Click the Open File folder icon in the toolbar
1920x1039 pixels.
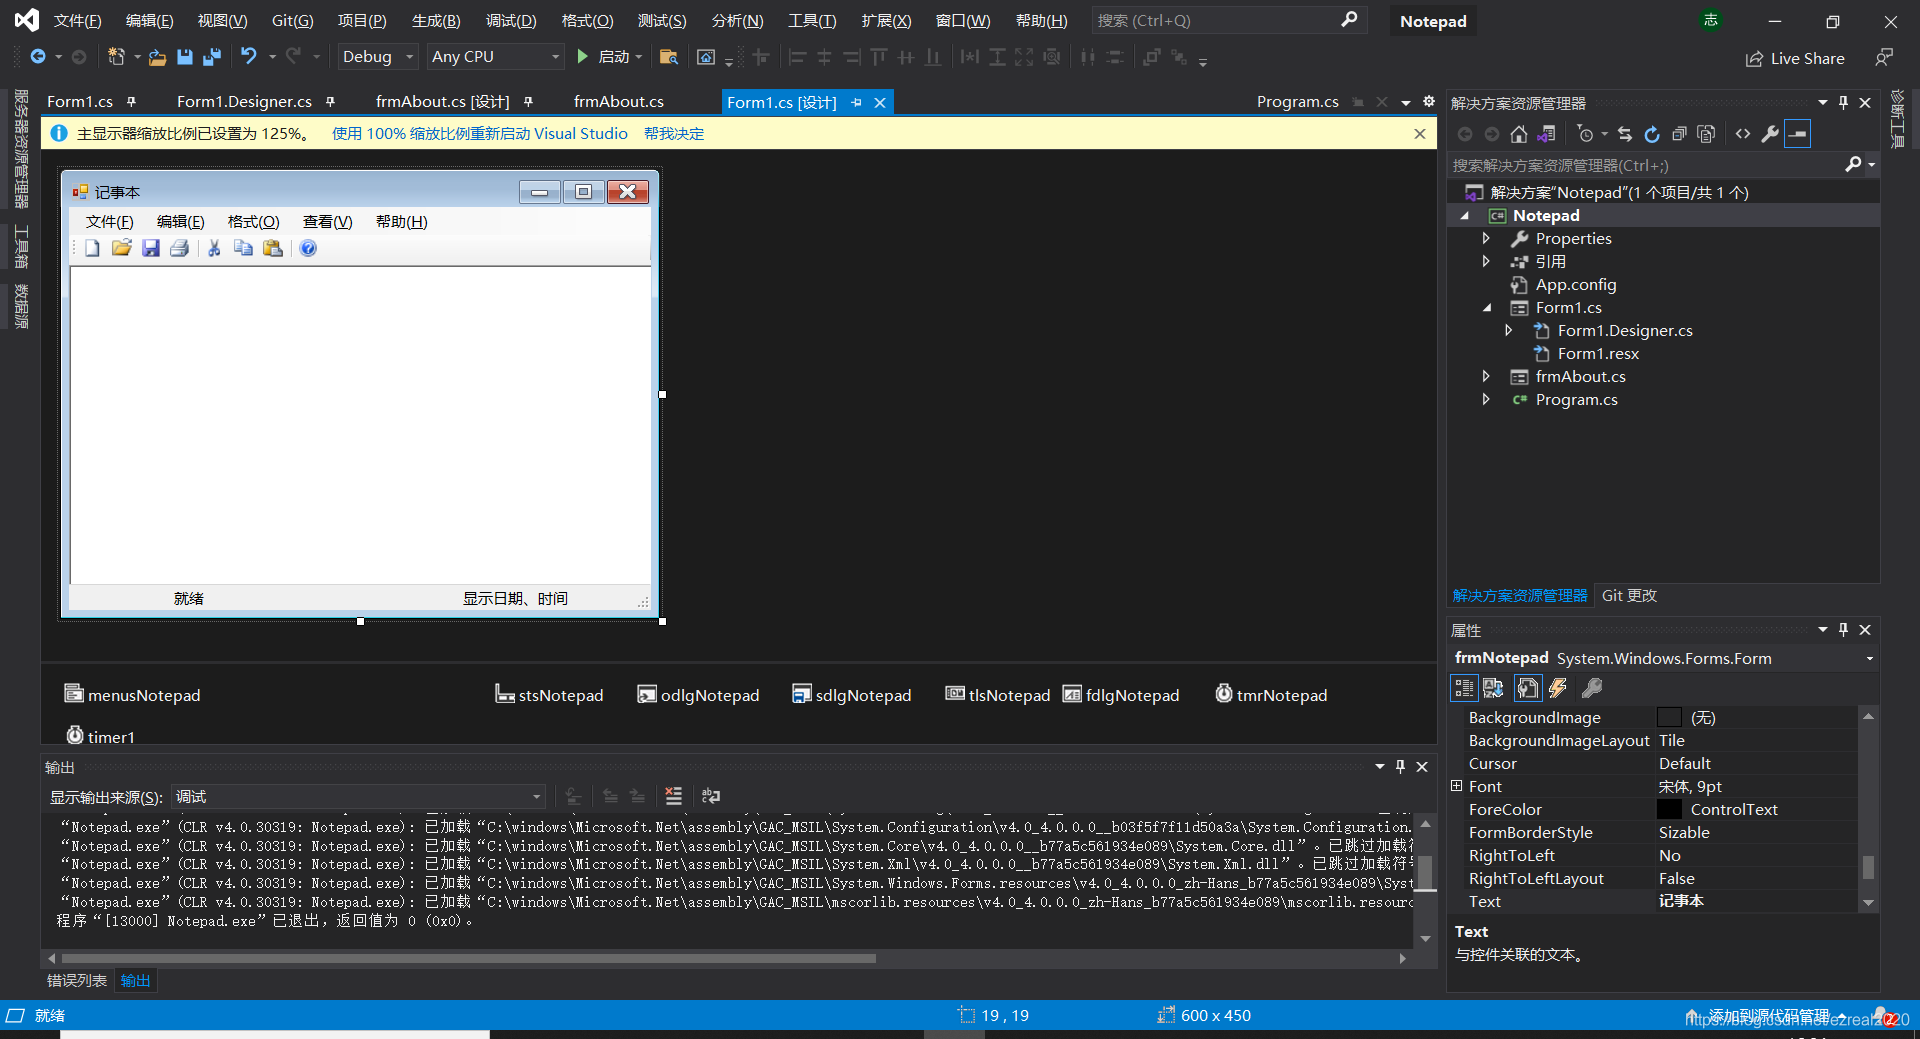click(x=157, y=57)
